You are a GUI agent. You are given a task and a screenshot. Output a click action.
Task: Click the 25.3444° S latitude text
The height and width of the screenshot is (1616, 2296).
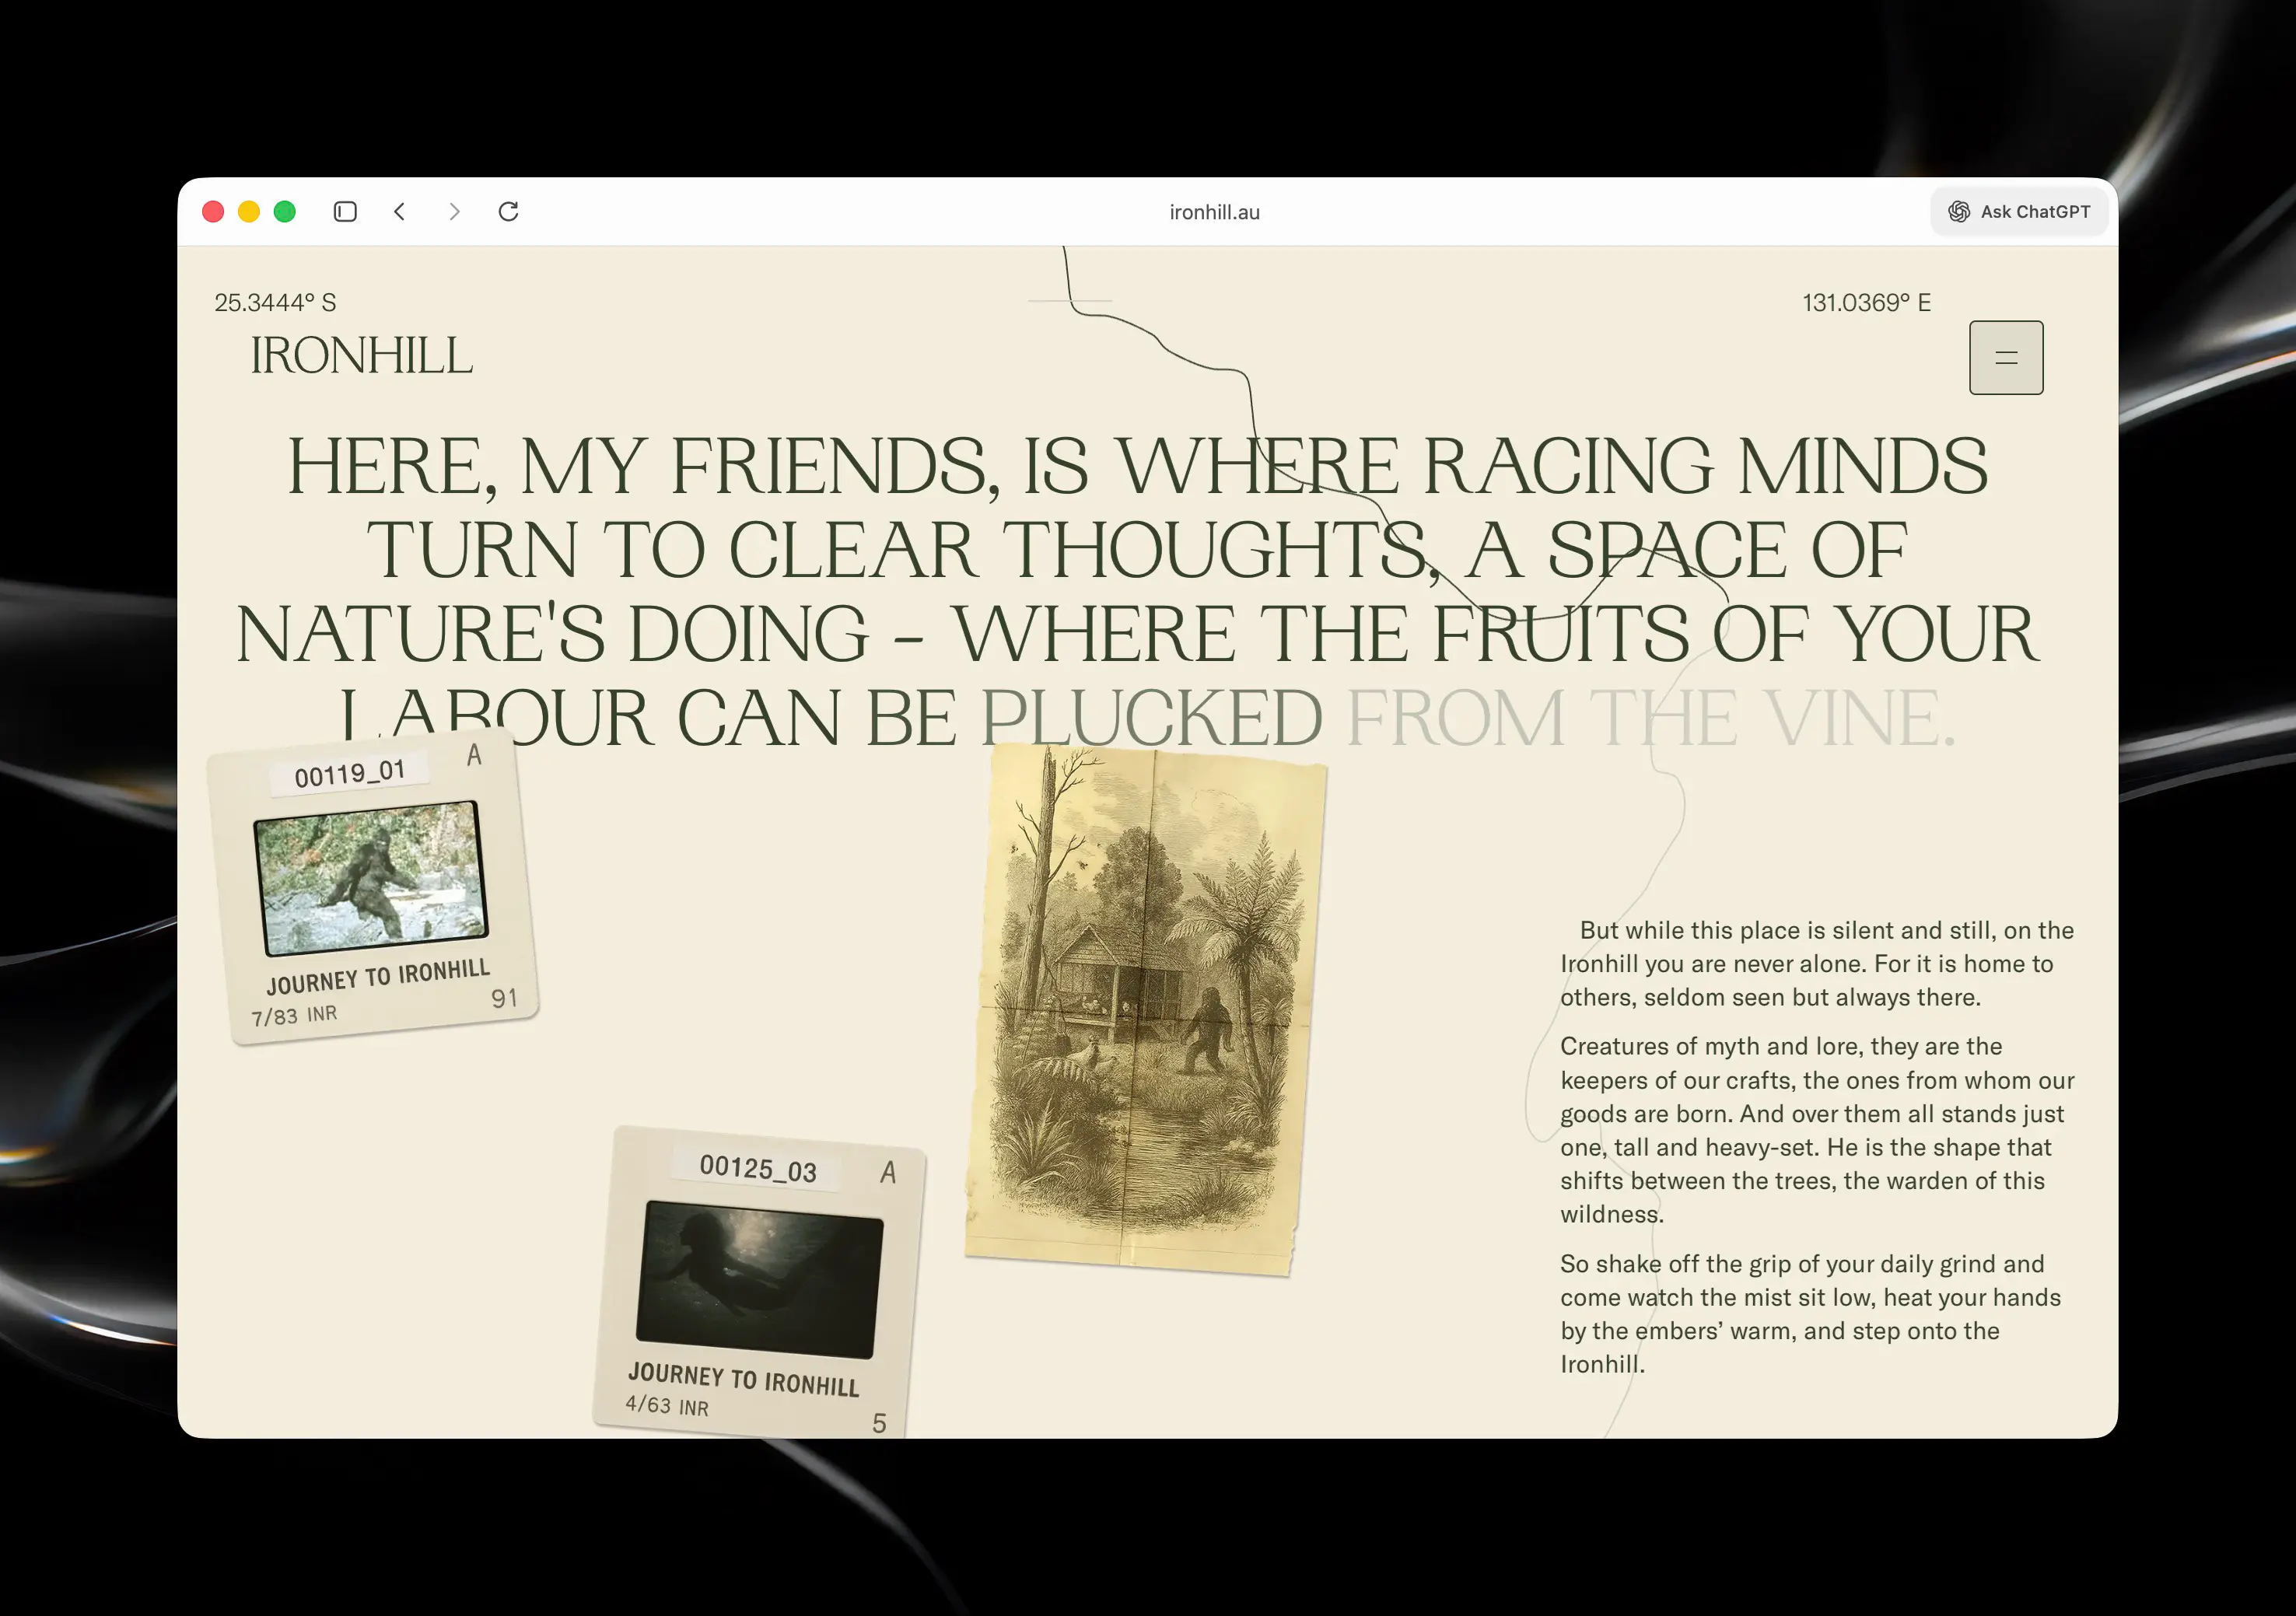coord(275,302)
